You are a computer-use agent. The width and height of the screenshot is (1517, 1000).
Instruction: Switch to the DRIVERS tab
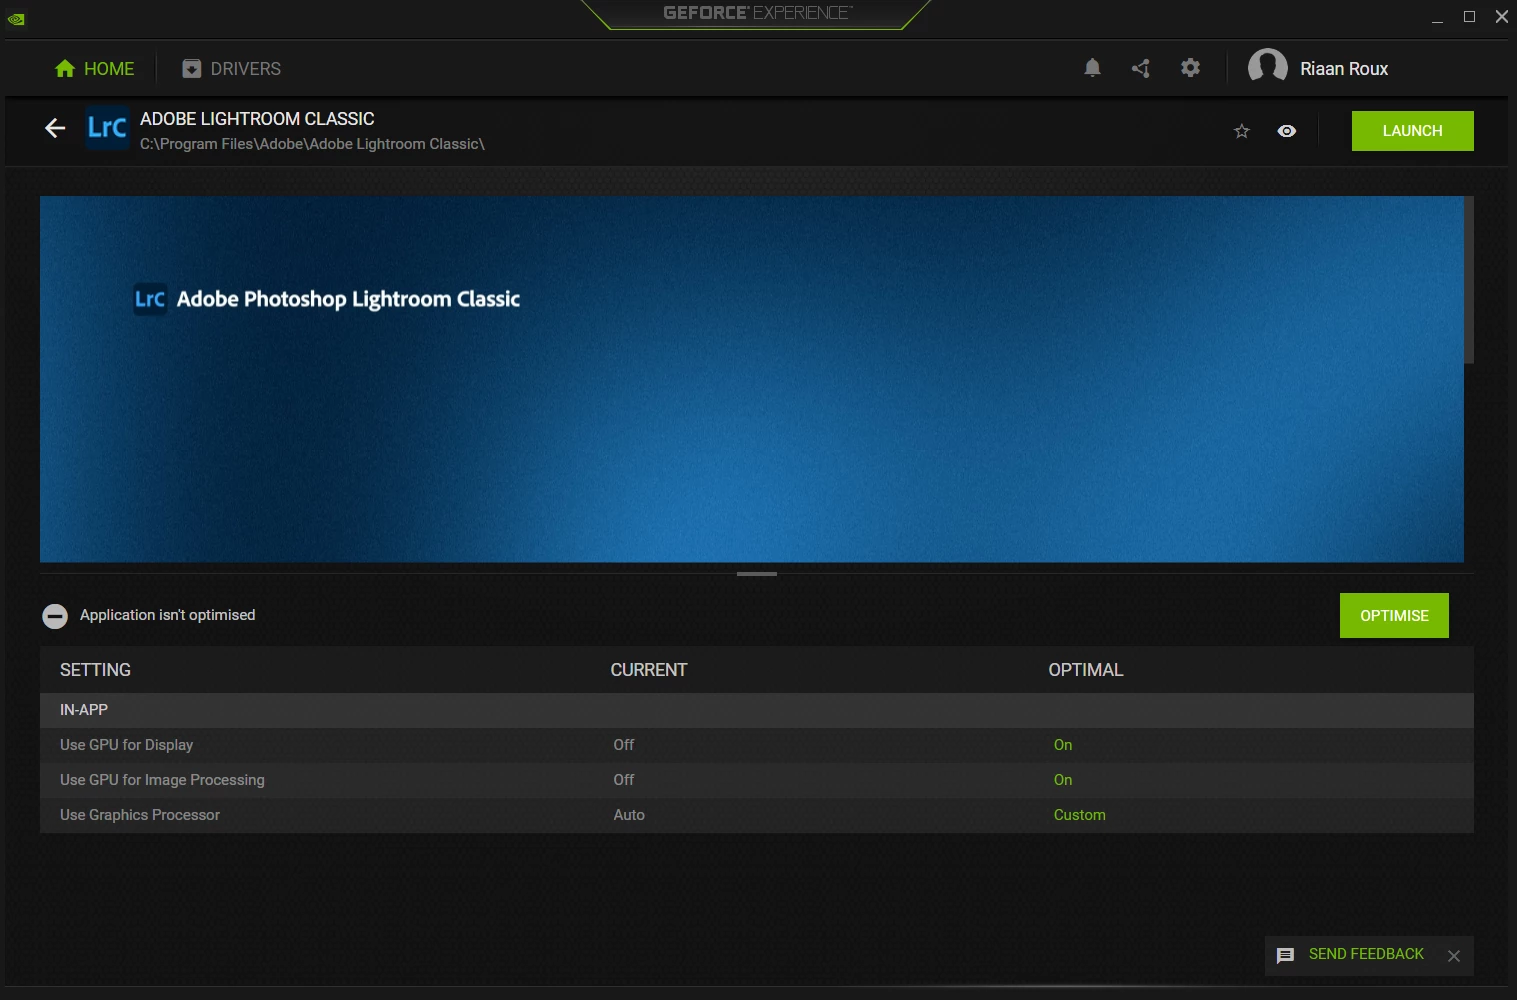[231, 69]
